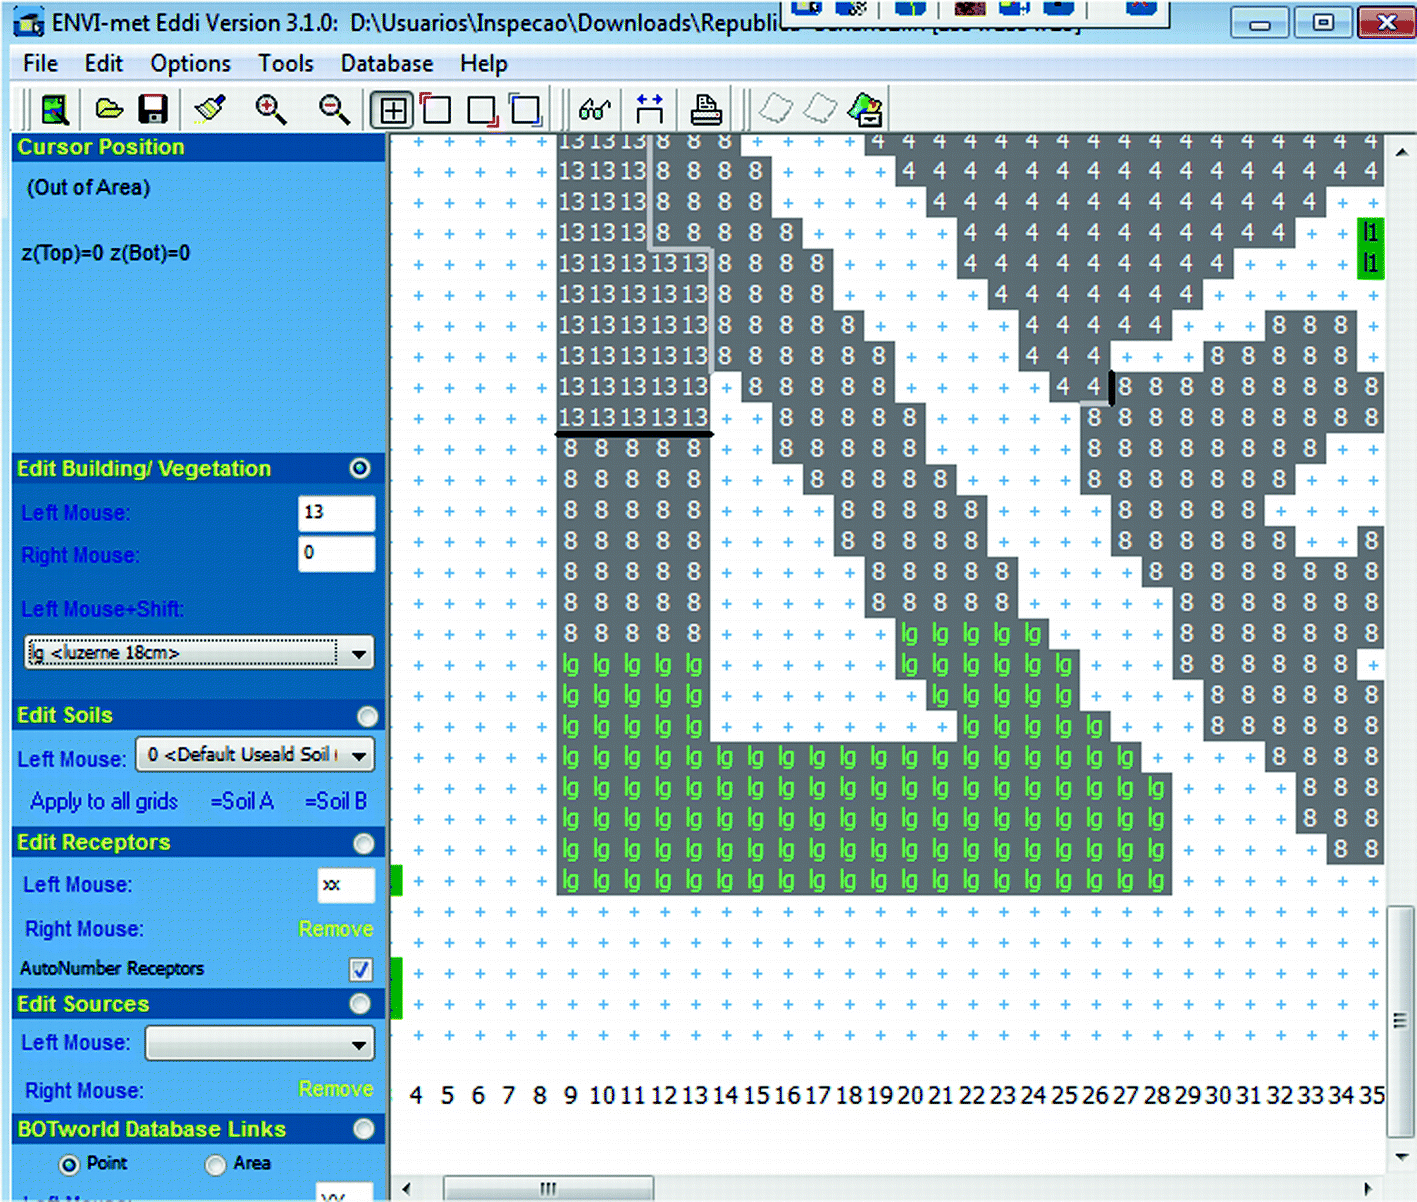Click Apply to all grids

coord(104,802)
